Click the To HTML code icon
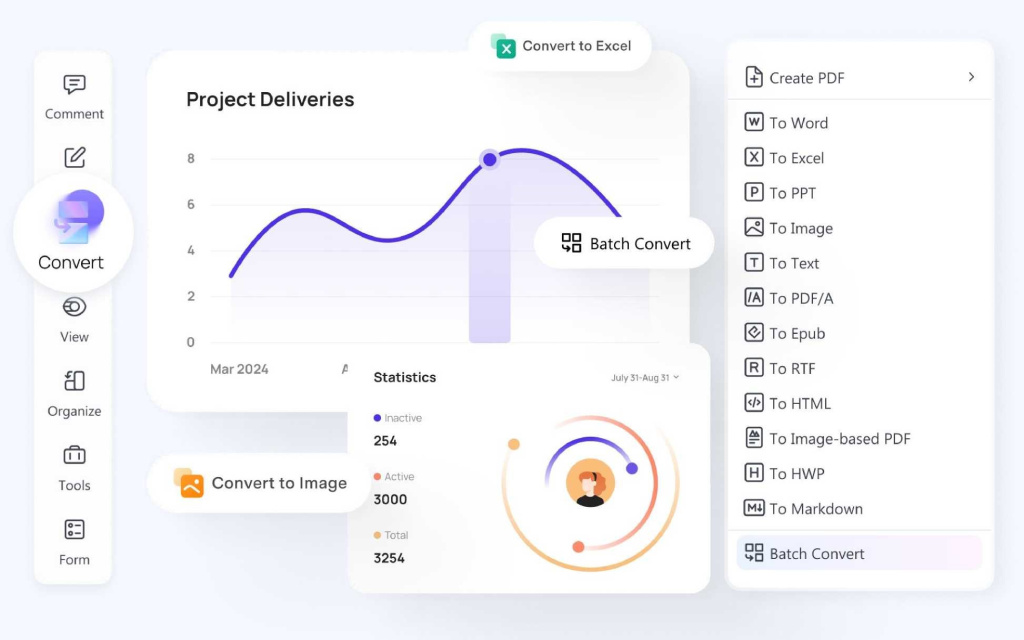The image size is (1024, 640). click(754, 403)
